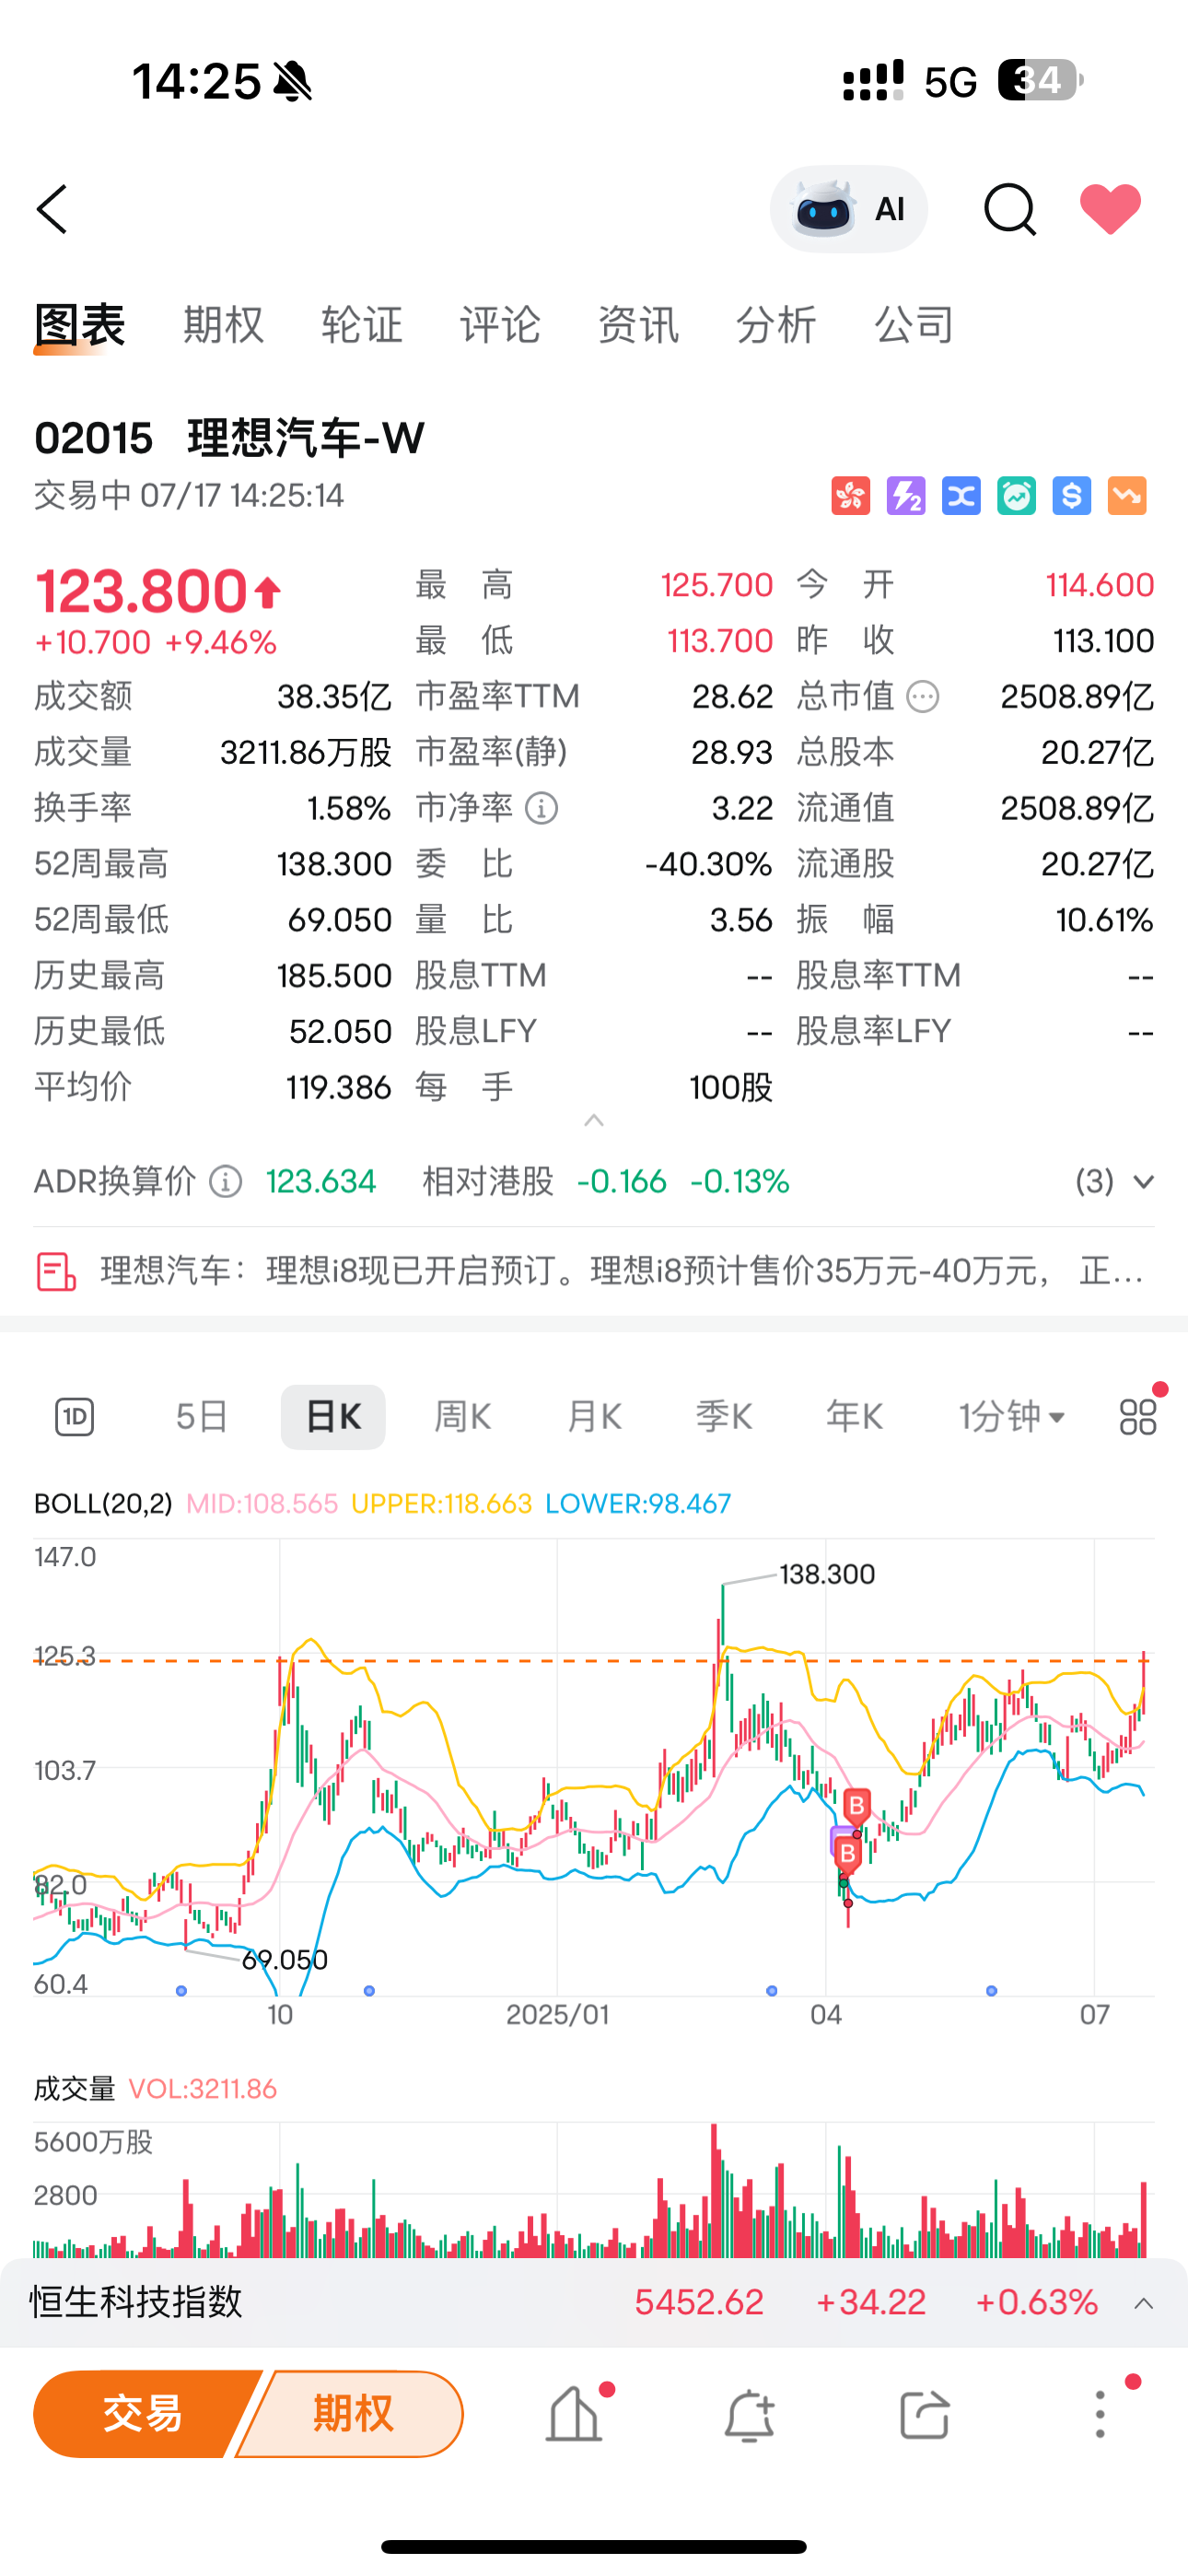The height and width of the screenshot is (2576, 1188).
Task: Select the 月K monthly chart tab
Action: click(x=594, y=1417)
